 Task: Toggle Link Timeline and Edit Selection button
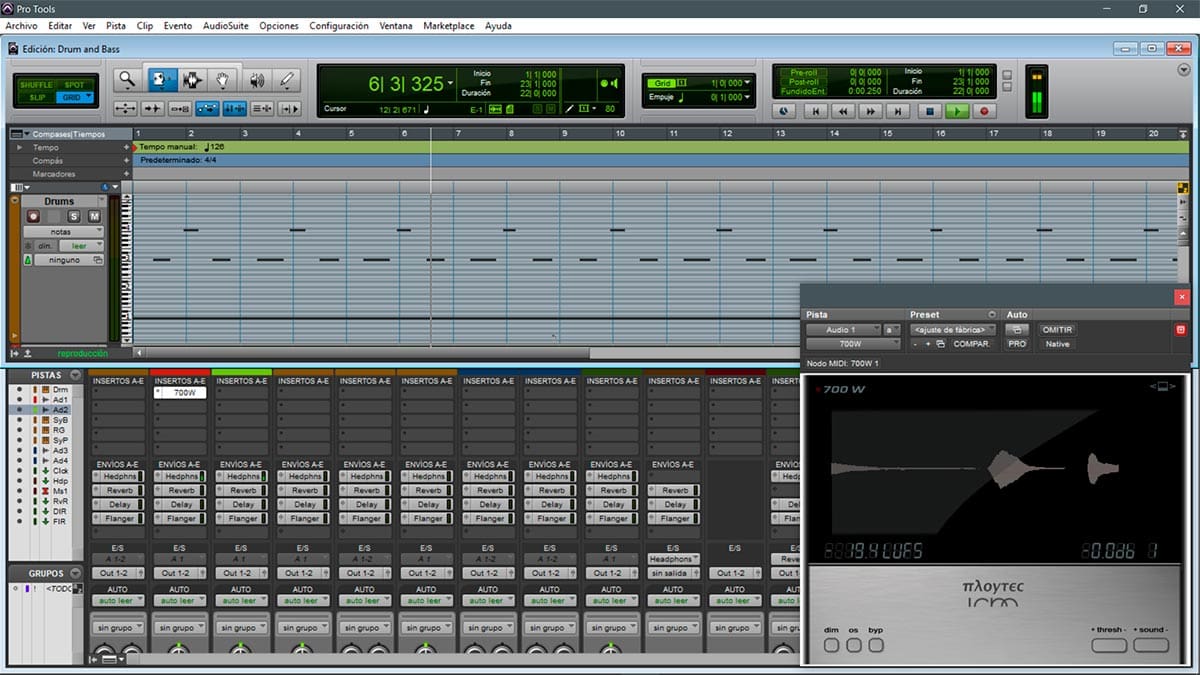coord(235,108)
